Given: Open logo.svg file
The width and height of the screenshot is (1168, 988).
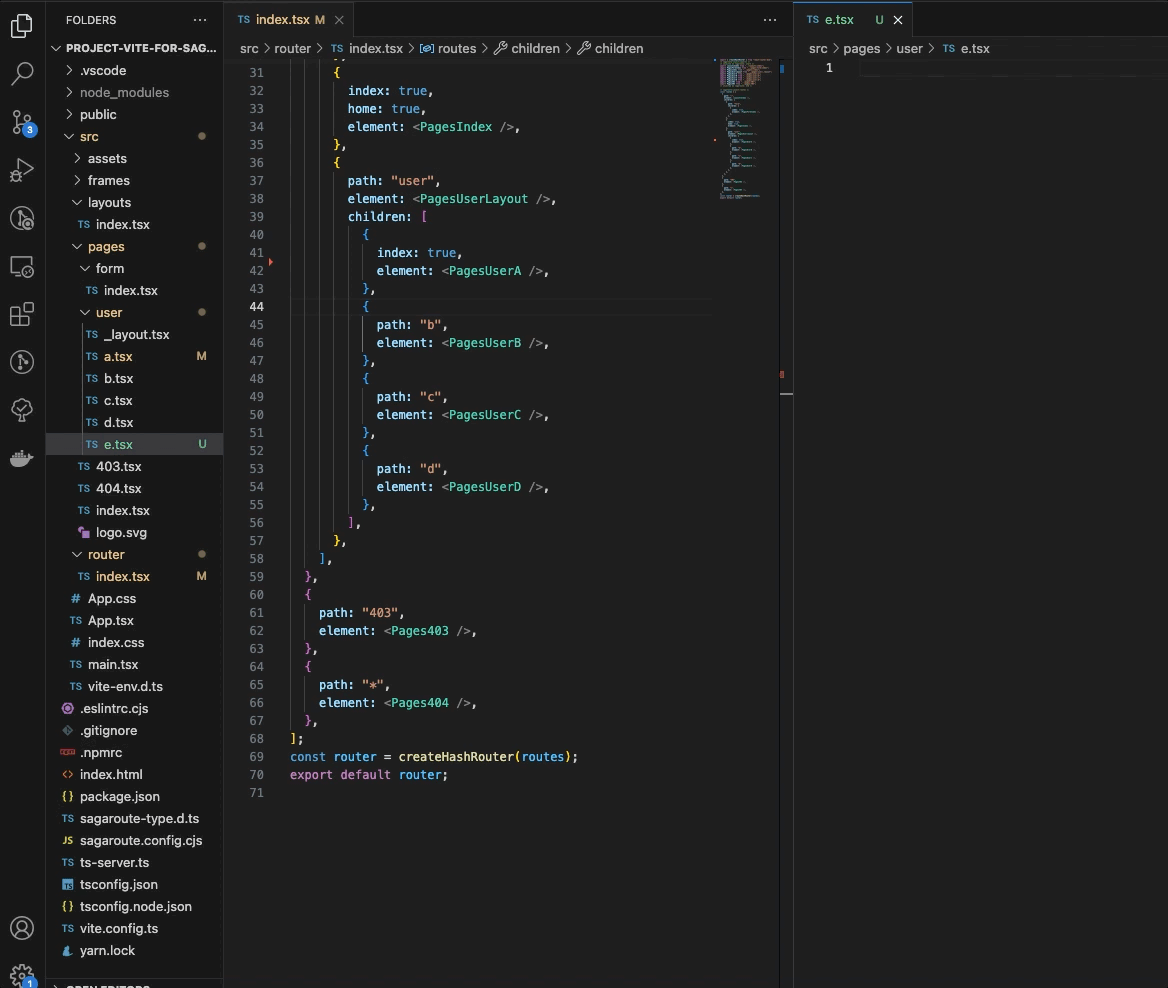Looking at the screenshot, I should [x=134, y=533].
